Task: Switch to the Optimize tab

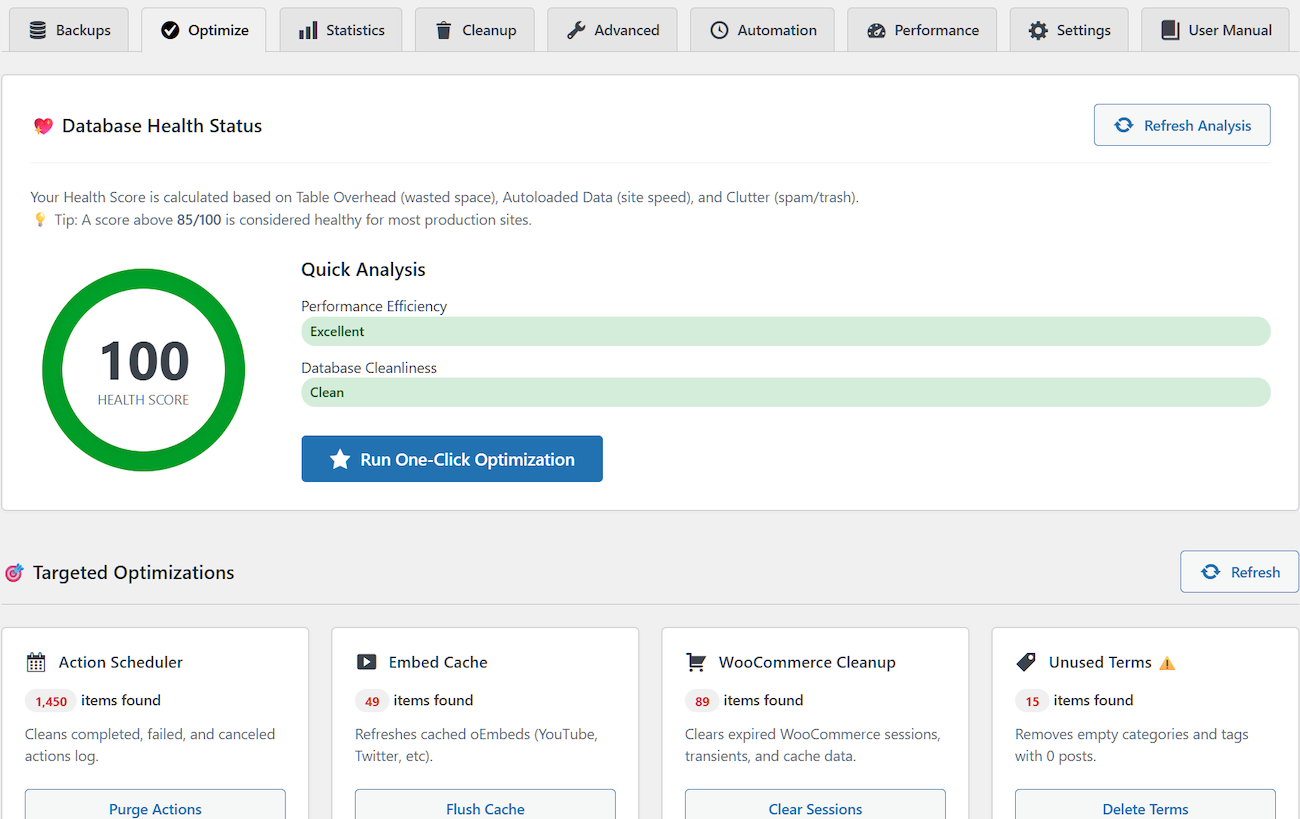Action: click(x=204, y=29)
